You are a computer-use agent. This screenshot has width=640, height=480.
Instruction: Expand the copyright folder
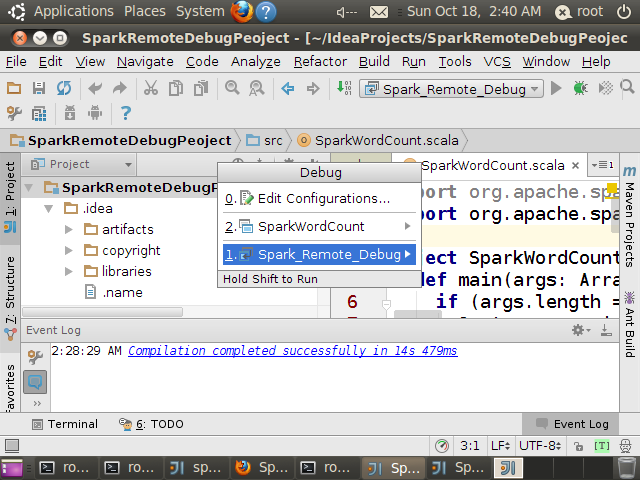point(69,250)
